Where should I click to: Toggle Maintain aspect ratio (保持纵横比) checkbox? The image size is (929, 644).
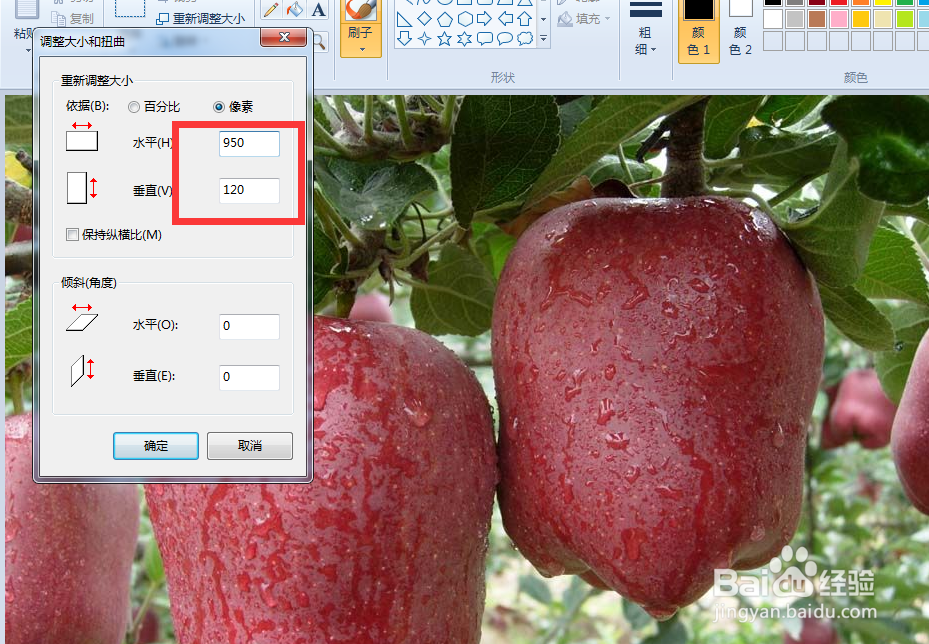(72, 235)
